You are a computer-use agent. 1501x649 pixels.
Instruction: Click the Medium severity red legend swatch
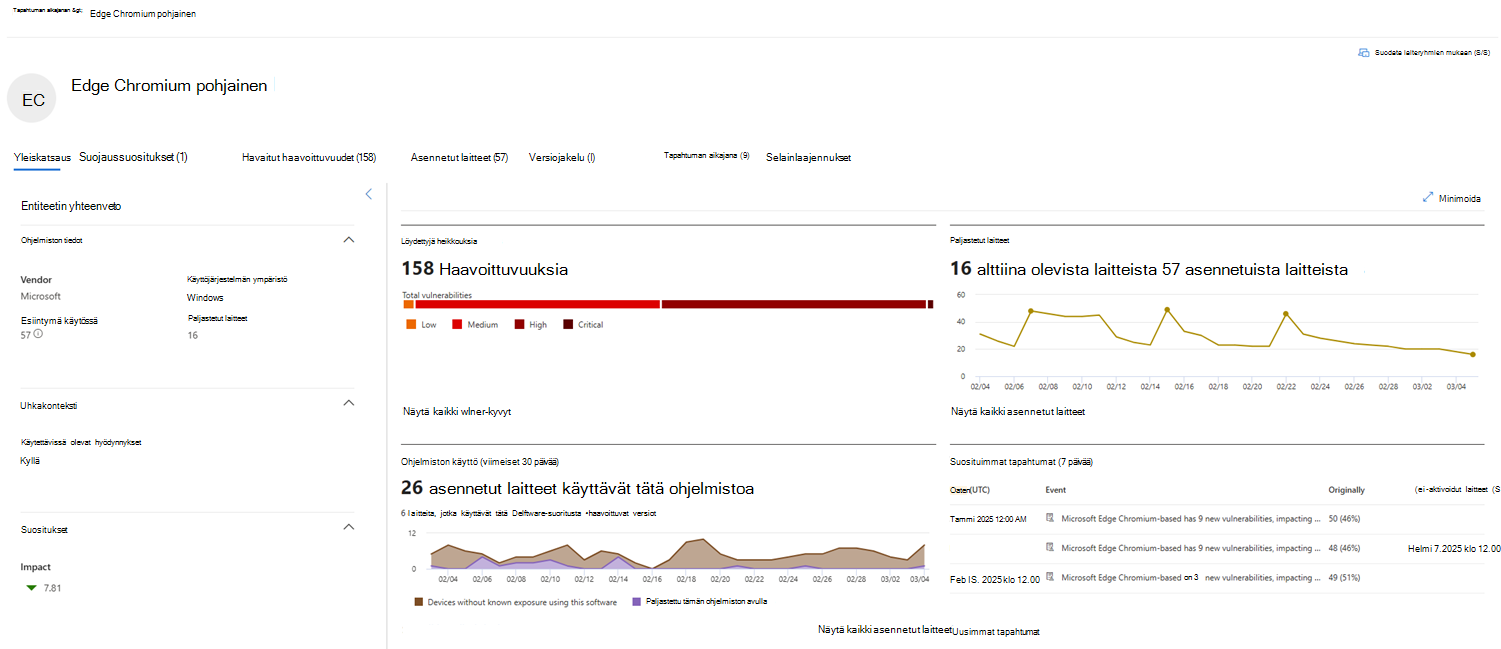pos(457,324)
